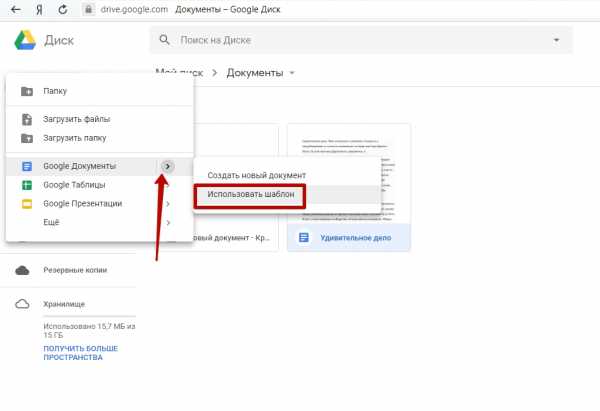Click the upload folder icon
The height and width of the screenshot is (411, 600).
click(27, 138)
